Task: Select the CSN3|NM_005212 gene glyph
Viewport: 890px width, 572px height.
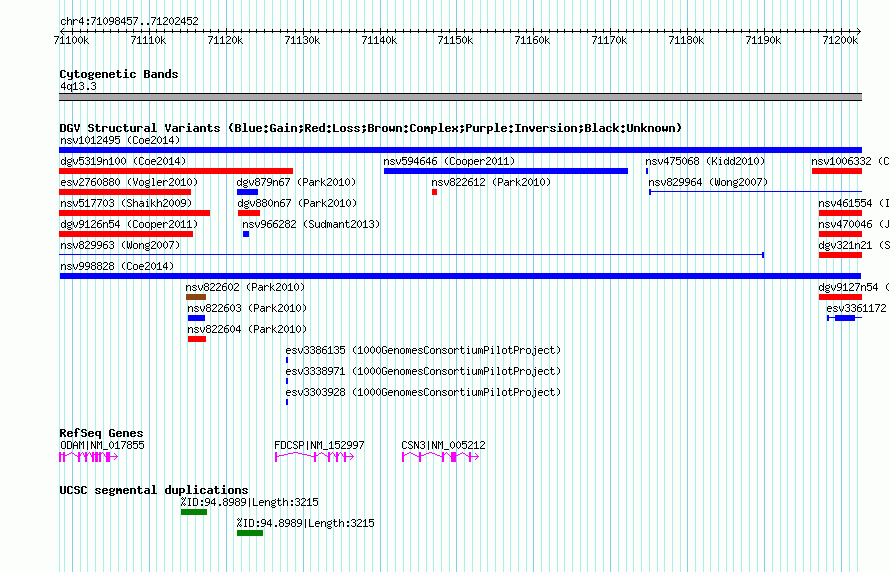Action: point(440,457)
